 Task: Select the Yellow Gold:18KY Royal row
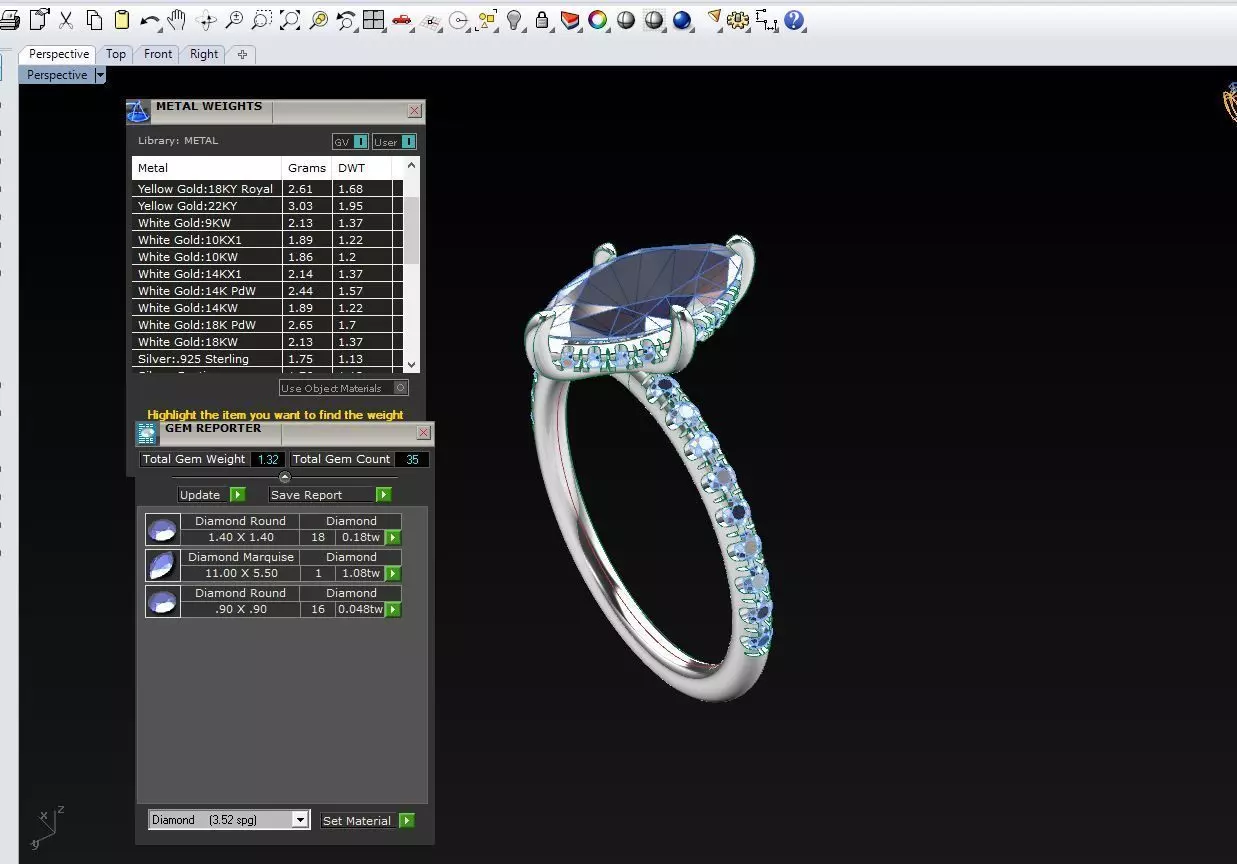(268, 189)
